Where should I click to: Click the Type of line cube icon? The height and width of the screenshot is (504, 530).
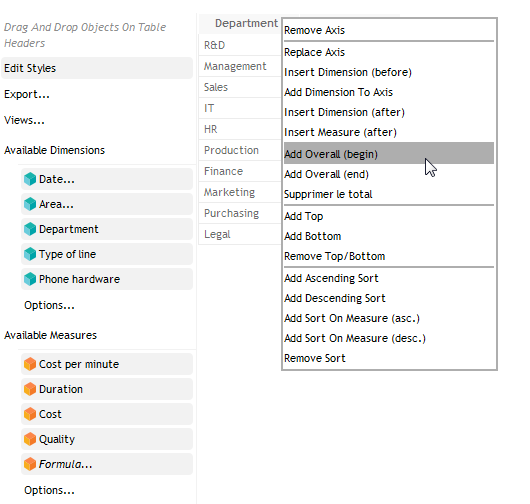(30, 254)
